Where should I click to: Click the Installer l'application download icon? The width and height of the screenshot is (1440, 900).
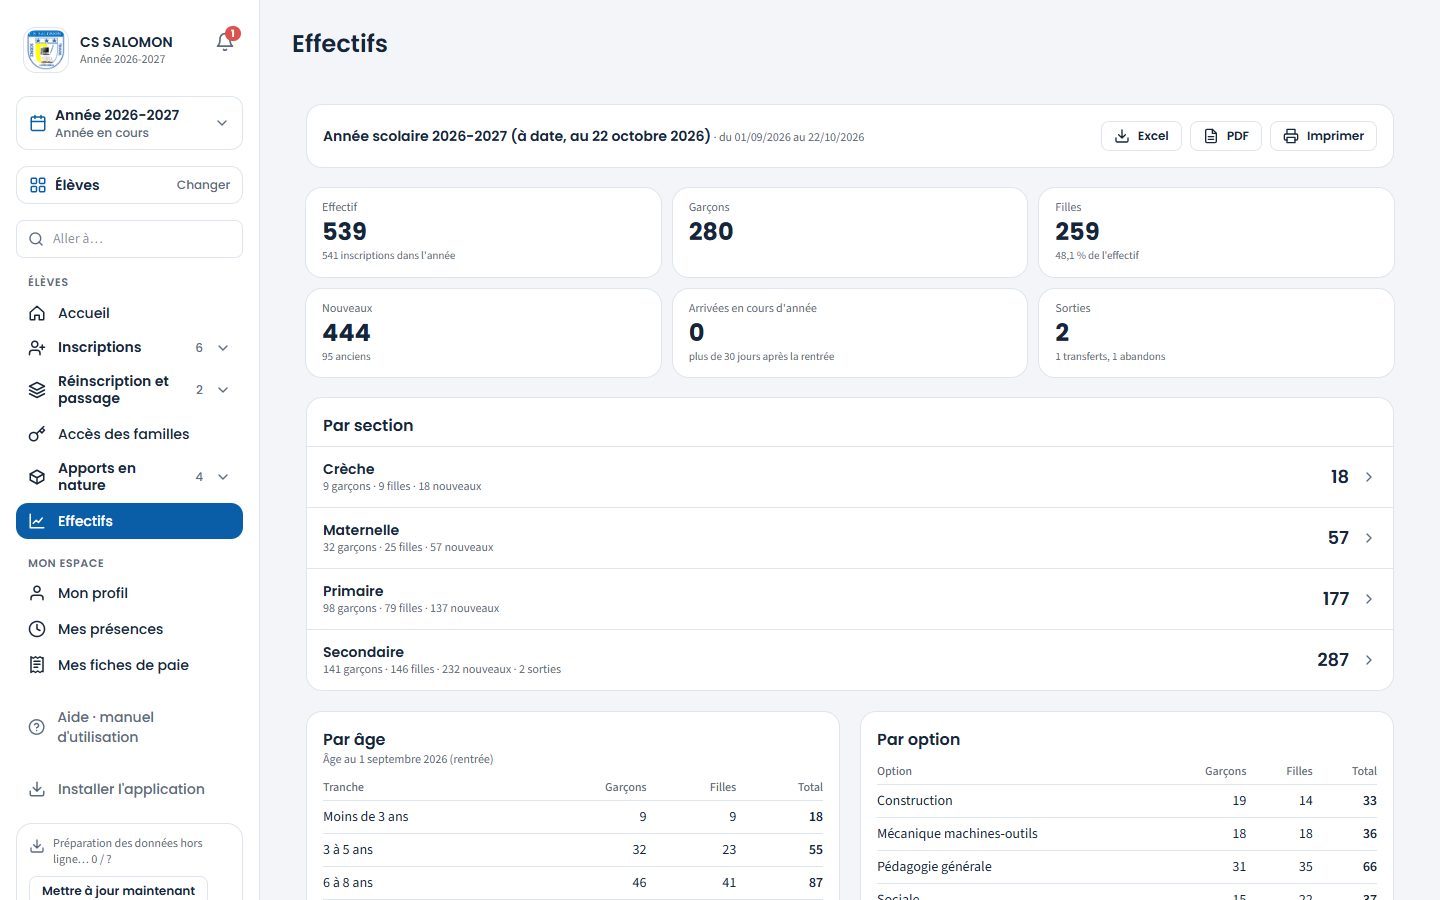37,789
